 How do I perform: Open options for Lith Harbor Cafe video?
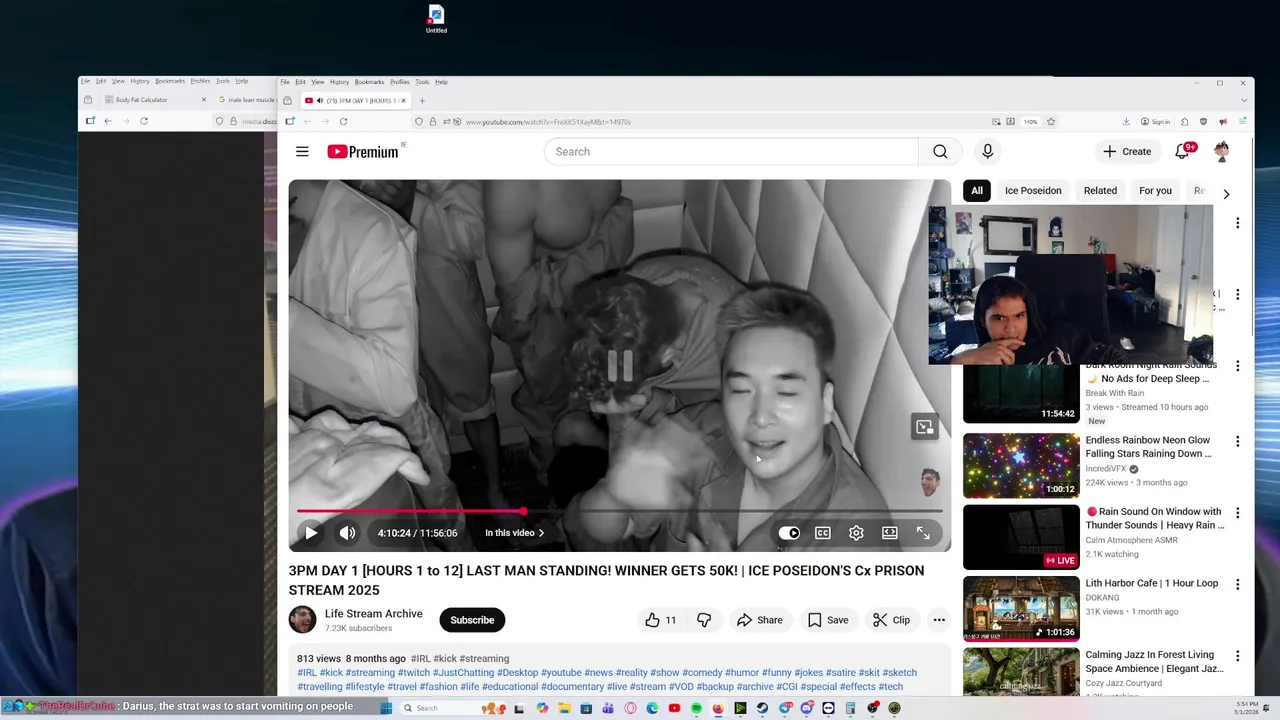click(1237, 585)
